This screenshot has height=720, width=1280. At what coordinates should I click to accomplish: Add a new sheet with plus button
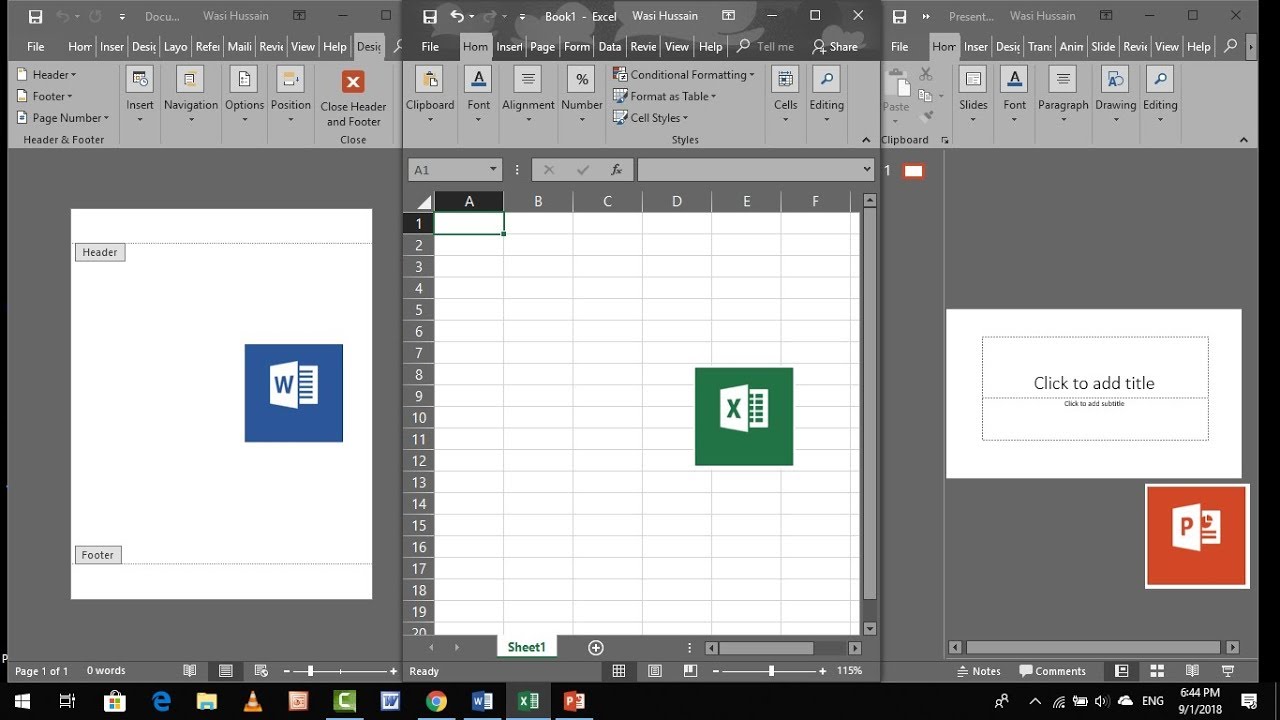tap(596, 648)
